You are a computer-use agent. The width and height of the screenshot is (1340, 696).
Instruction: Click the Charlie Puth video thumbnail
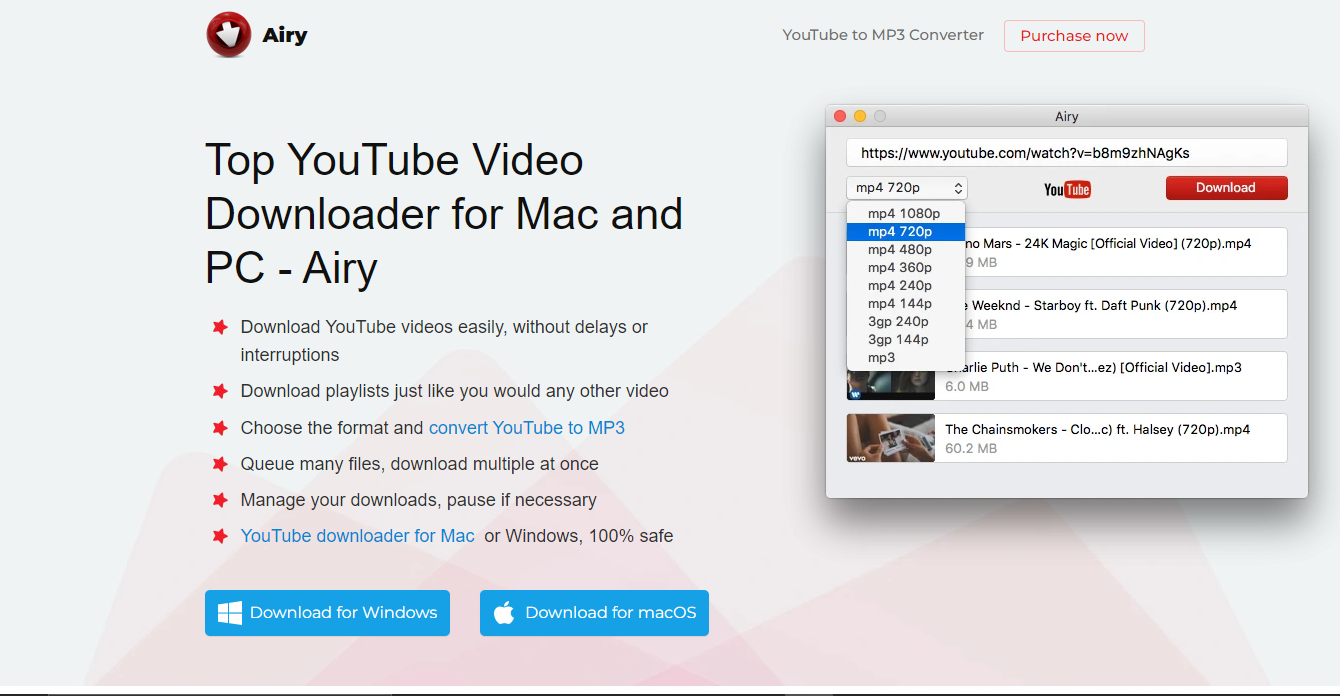click(890, 384)
